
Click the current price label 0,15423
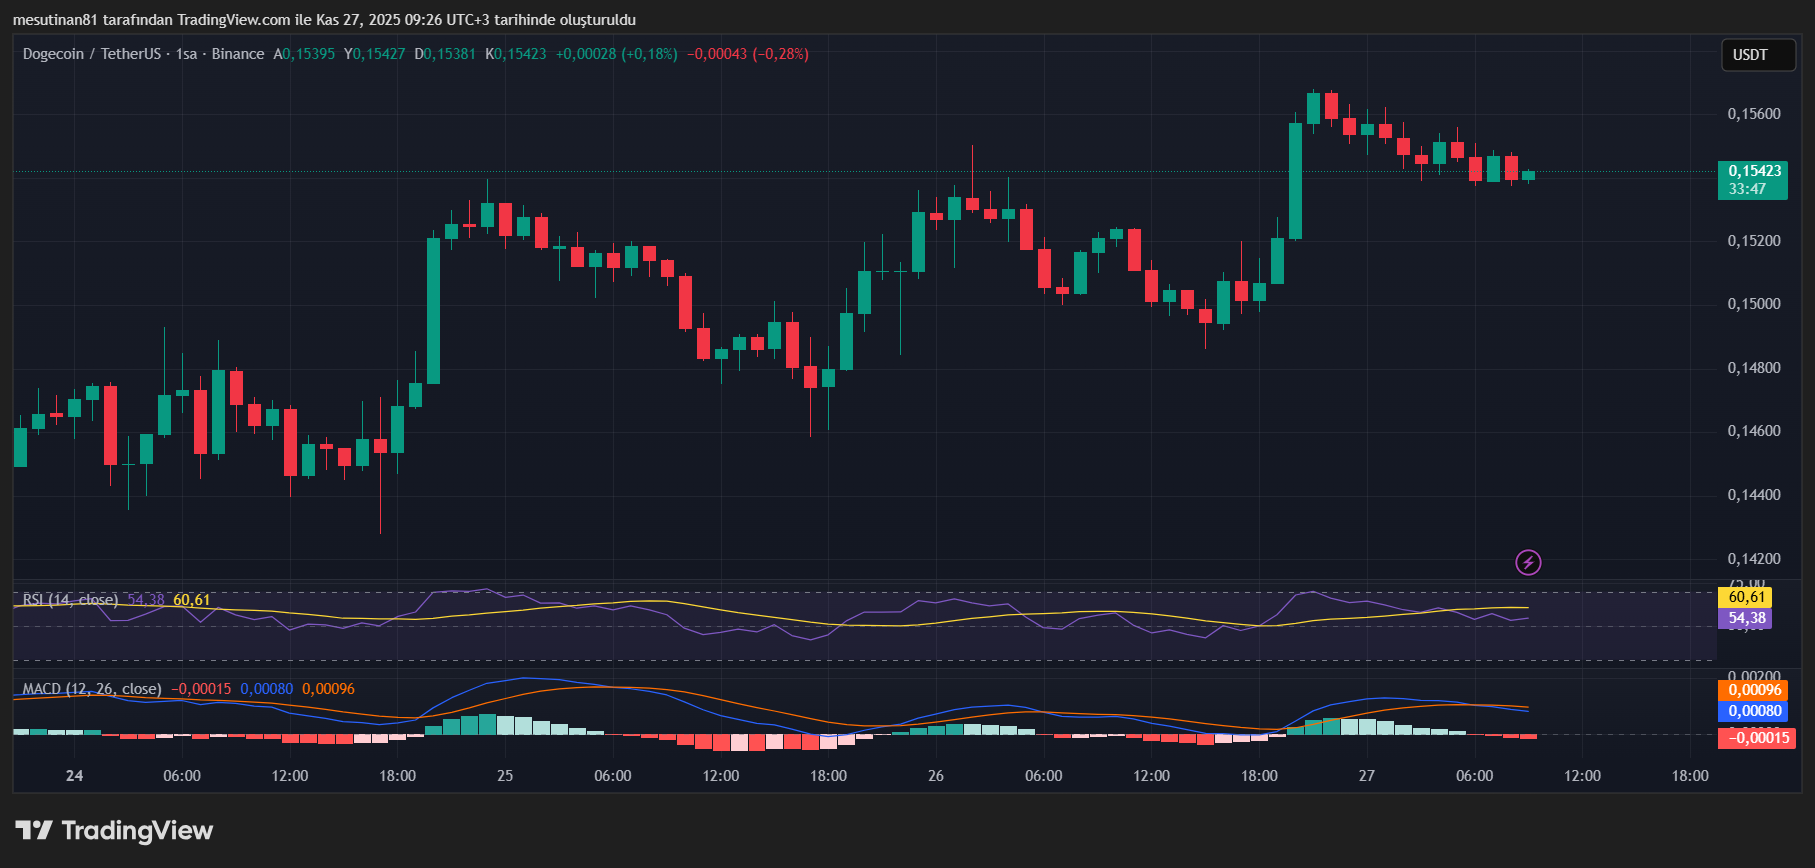point(1753,171)
